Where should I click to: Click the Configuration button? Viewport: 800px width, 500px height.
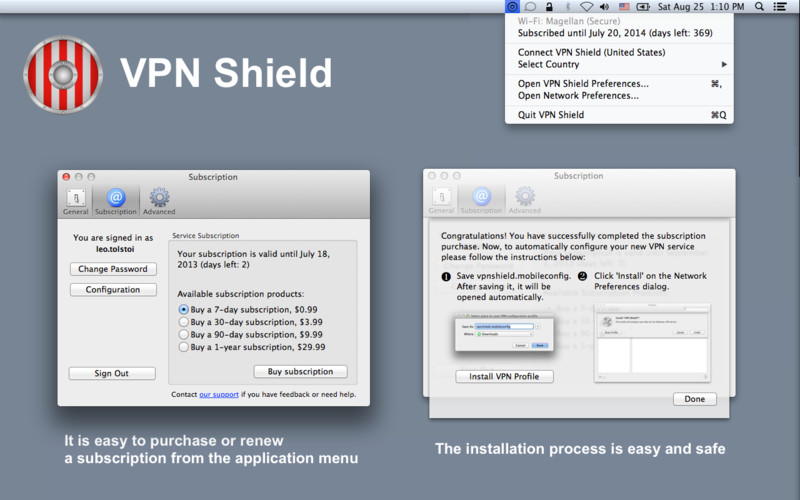[x=113, y=289]
